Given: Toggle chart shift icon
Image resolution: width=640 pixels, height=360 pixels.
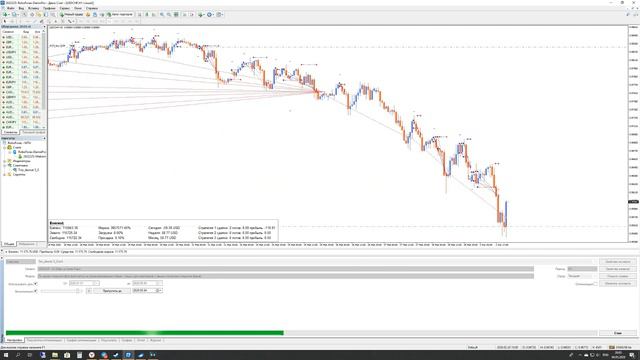Looking at the screenshot, I should pos(192,14).
